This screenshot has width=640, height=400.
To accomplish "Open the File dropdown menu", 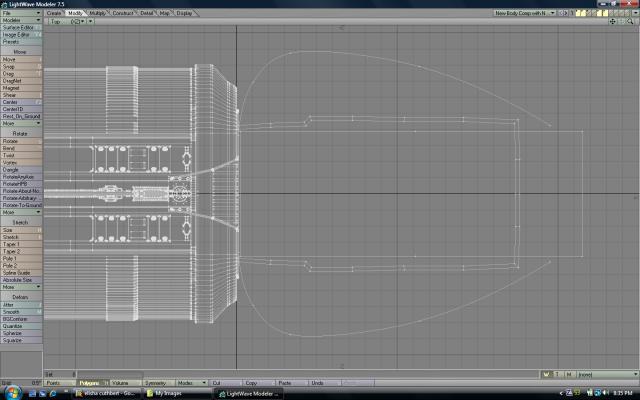I will point(21,13).
